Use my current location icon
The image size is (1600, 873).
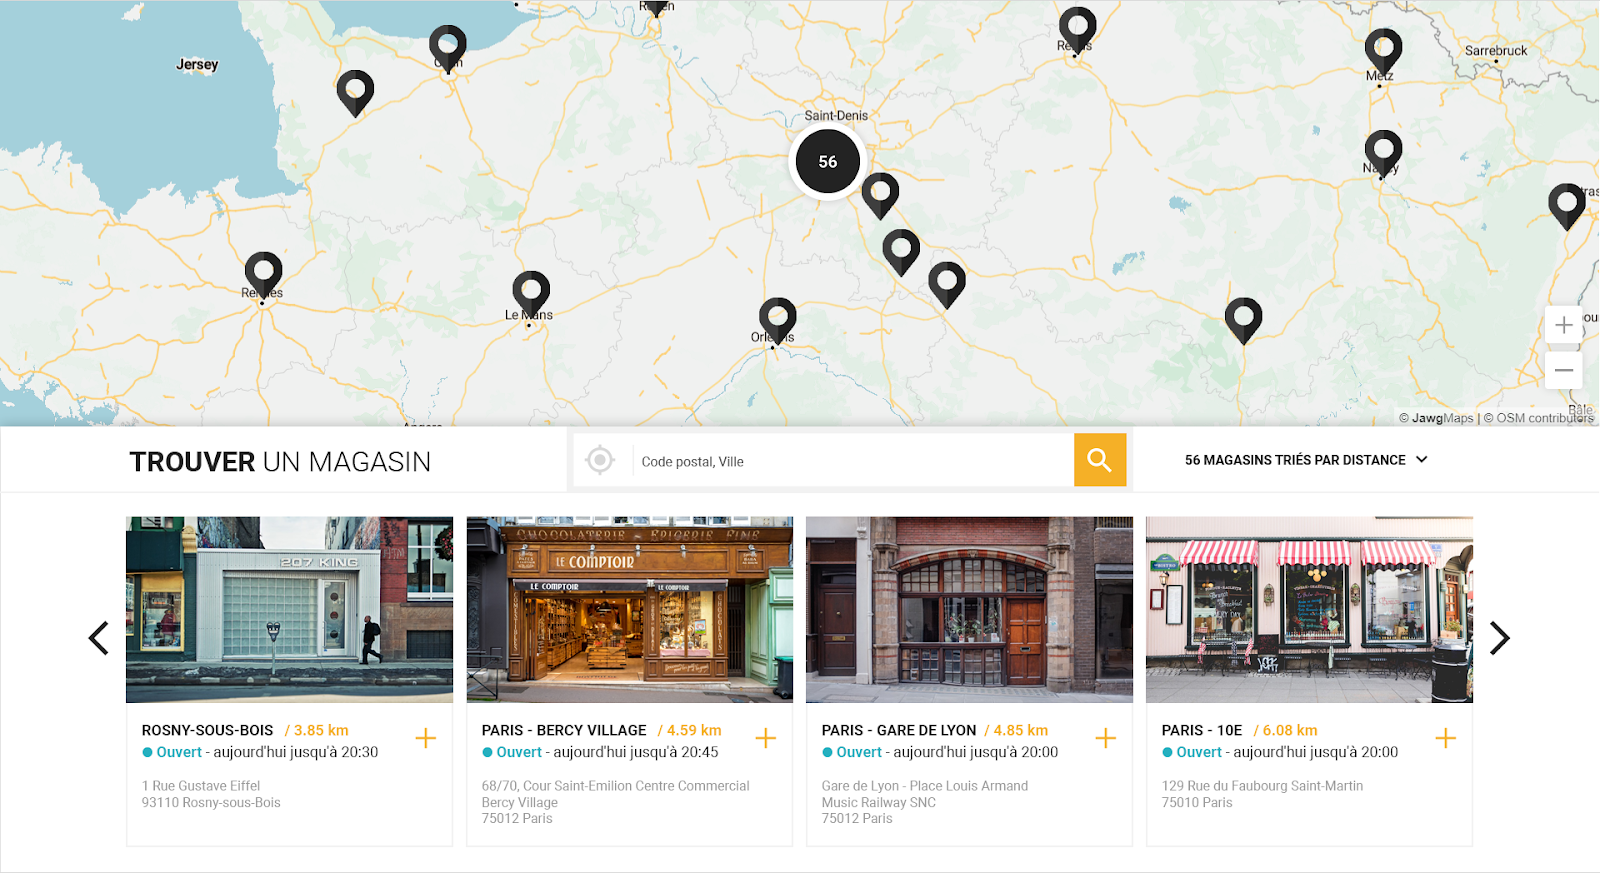(600, 460)
